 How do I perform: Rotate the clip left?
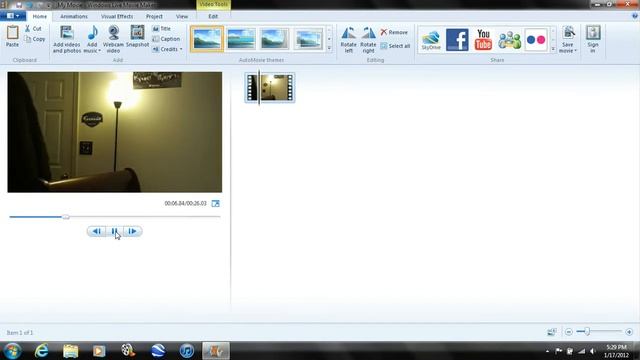pyautogui.click(x=349, y=40)
